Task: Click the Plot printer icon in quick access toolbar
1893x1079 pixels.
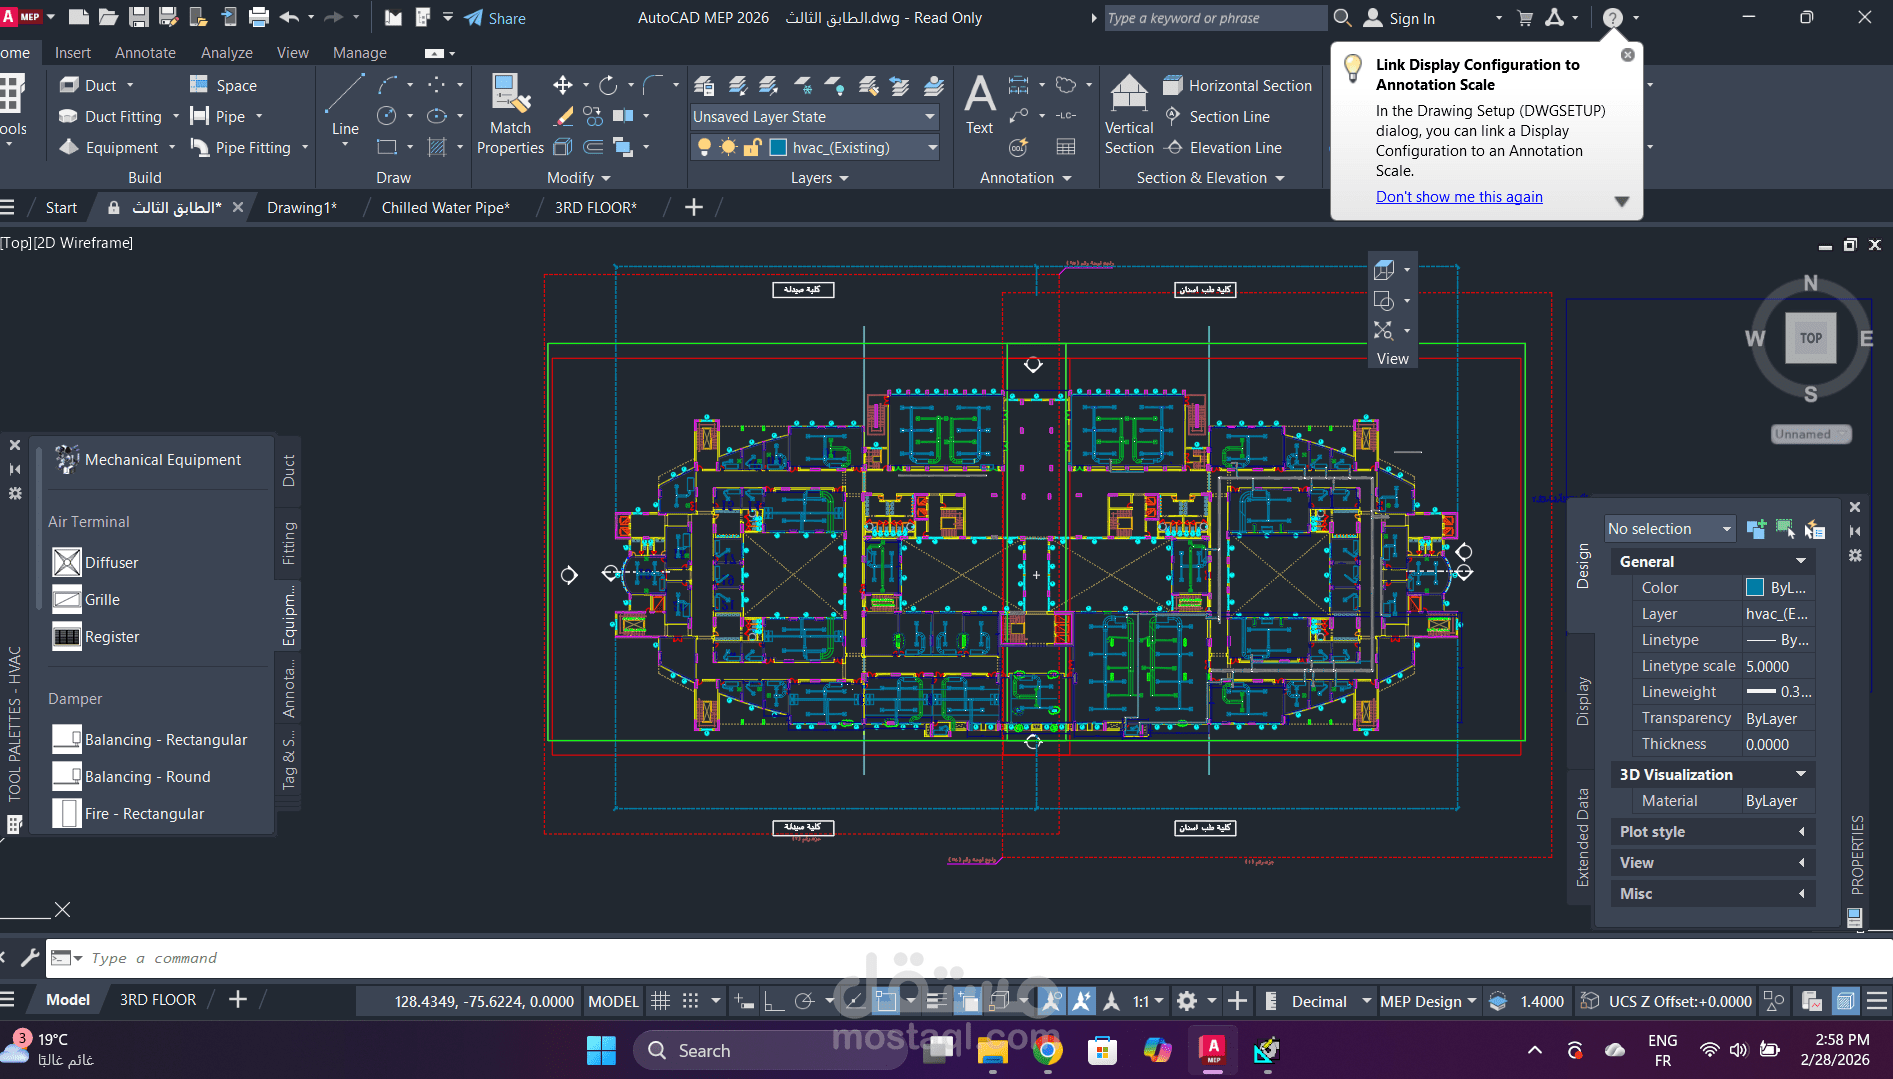Action: (259, 17)
